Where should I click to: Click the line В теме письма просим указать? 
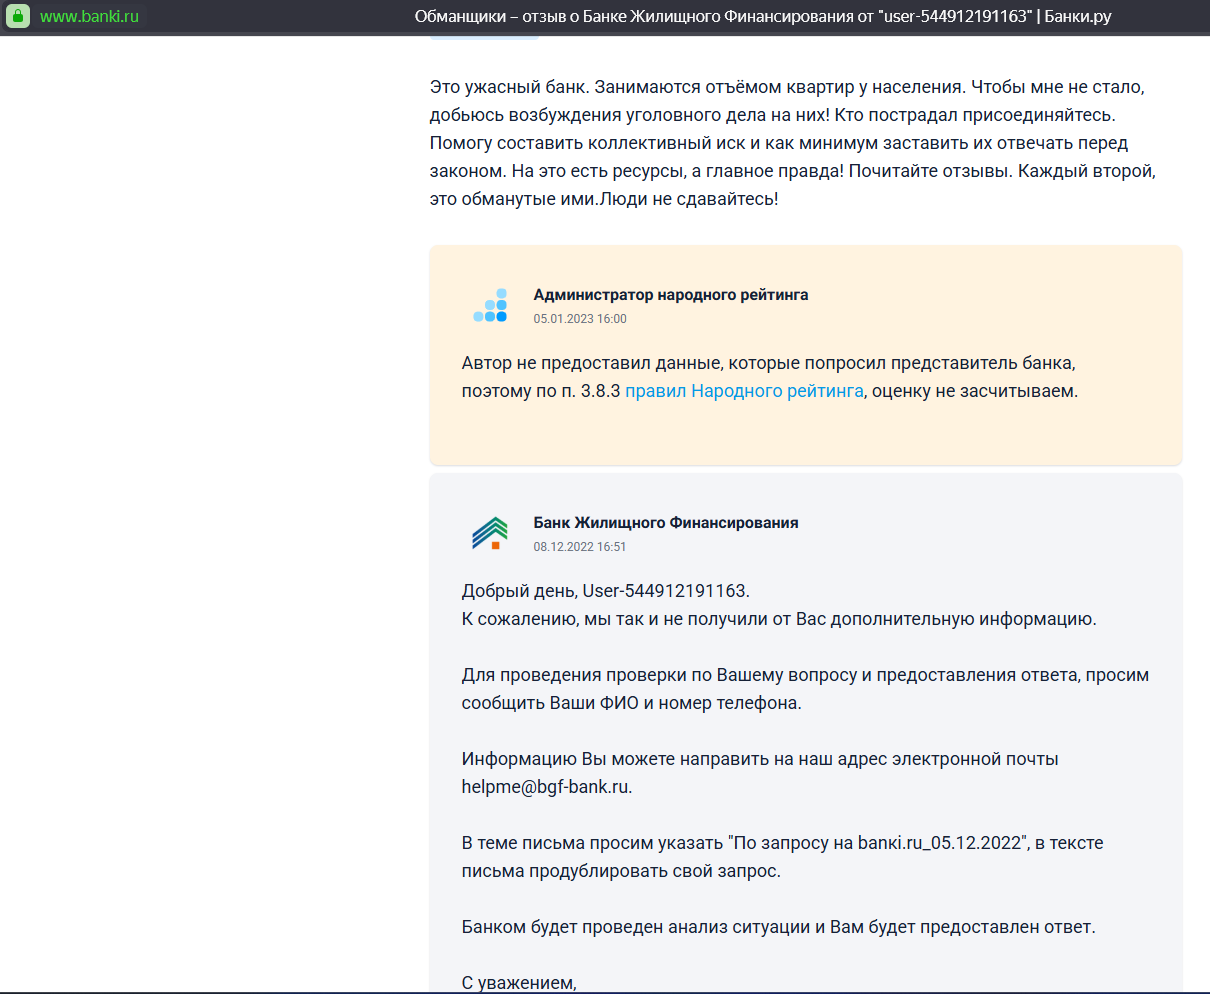[x=782, y=857]
